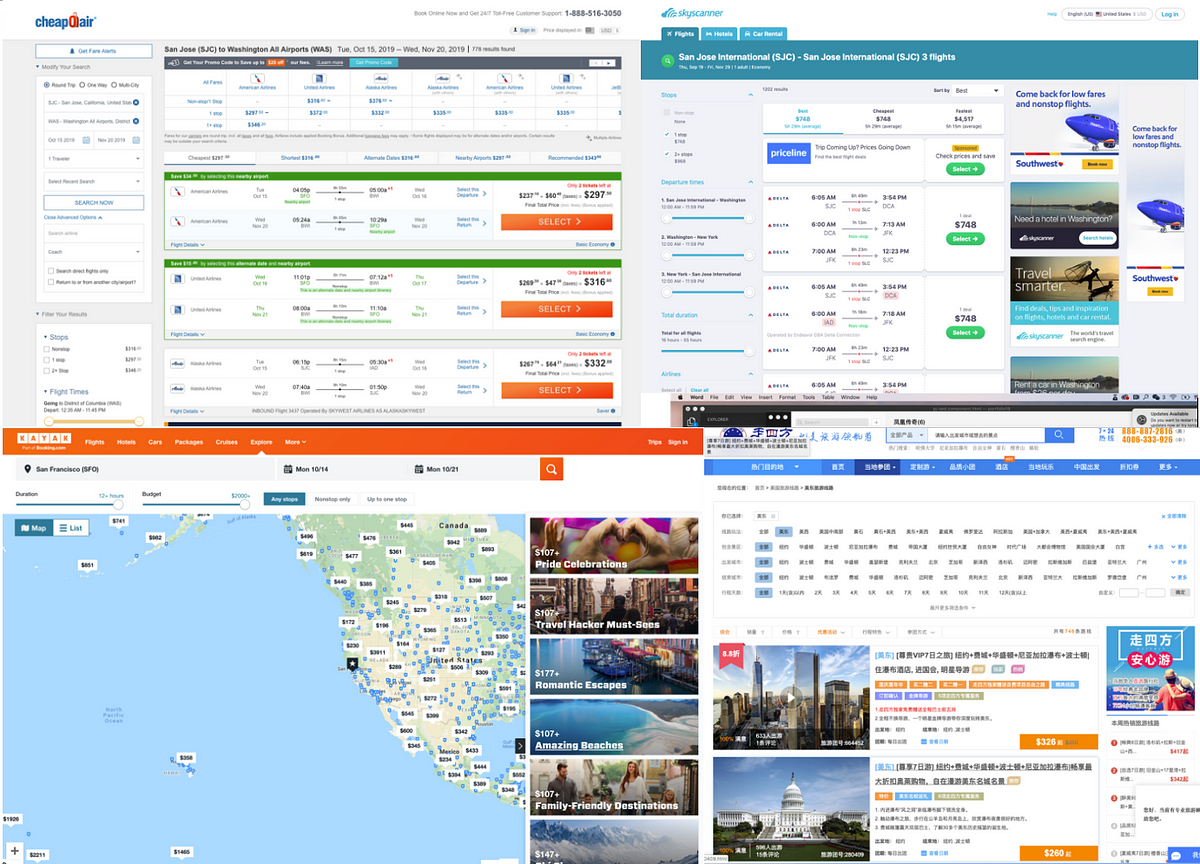Clear the SJC origin field using its X icon

click(136, 102)
